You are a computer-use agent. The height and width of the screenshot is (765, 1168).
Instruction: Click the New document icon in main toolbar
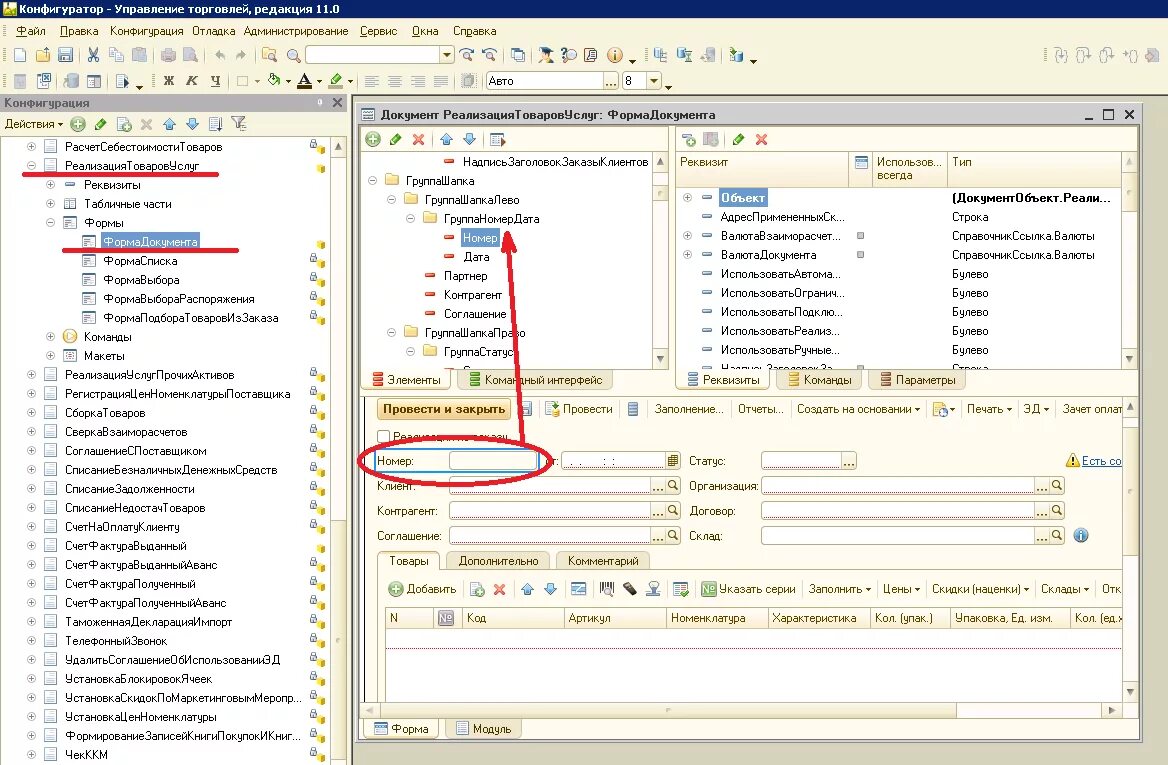click(x=20, y=55)
